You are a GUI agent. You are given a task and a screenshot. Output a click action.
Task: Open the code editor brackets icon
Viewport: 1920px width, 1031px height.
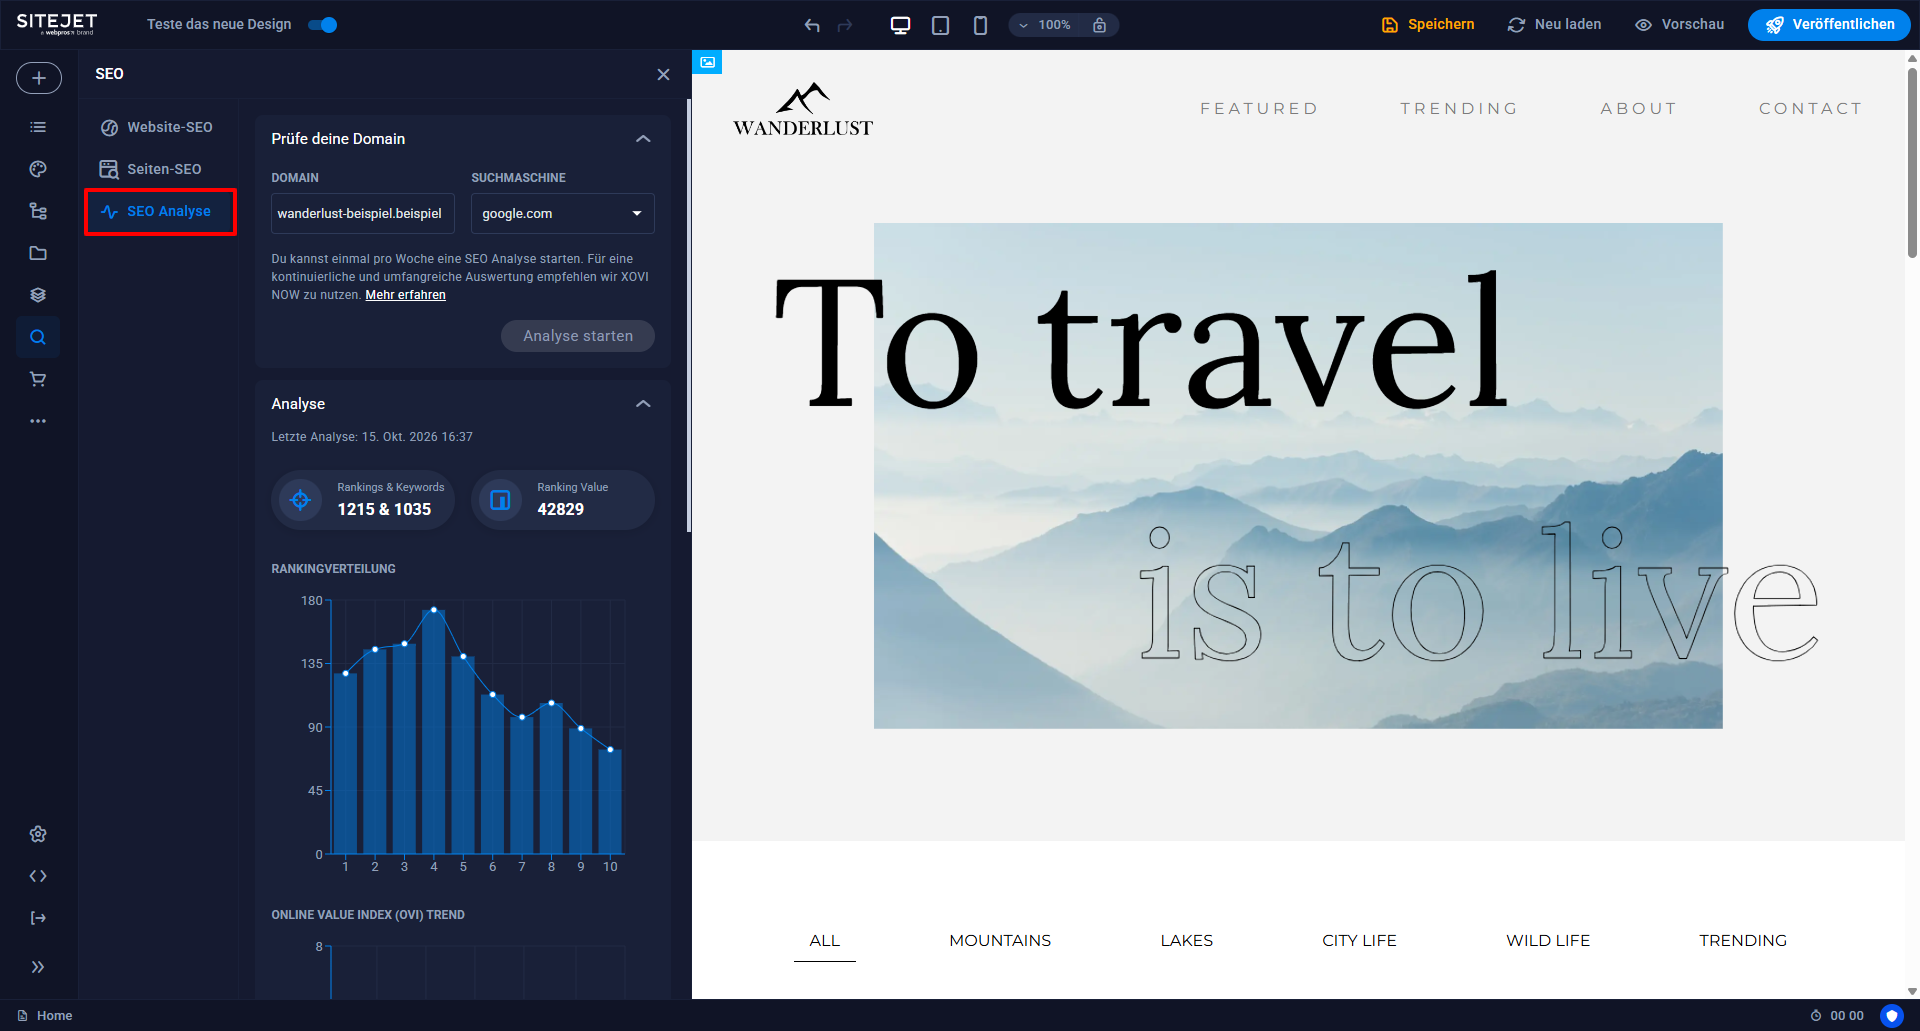(38, 876)
